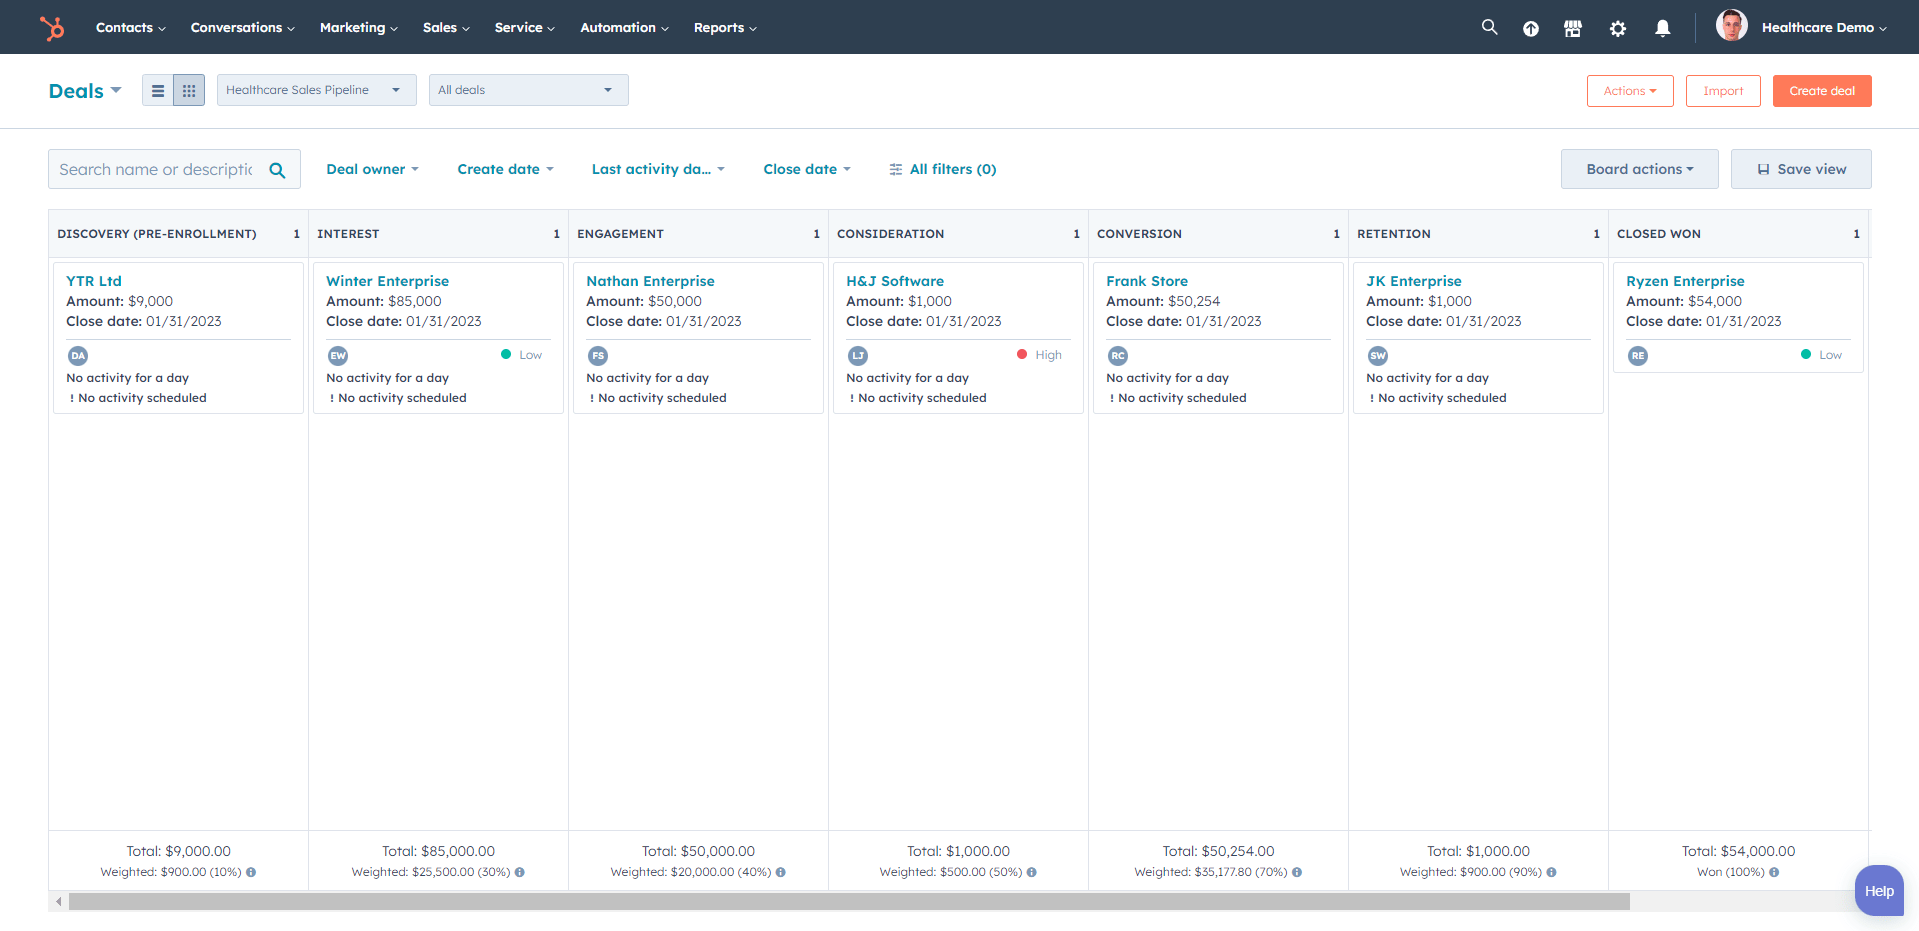Open notifications bell
The height and width of the screenshot is (931, 1919).
click(1662, 28)
